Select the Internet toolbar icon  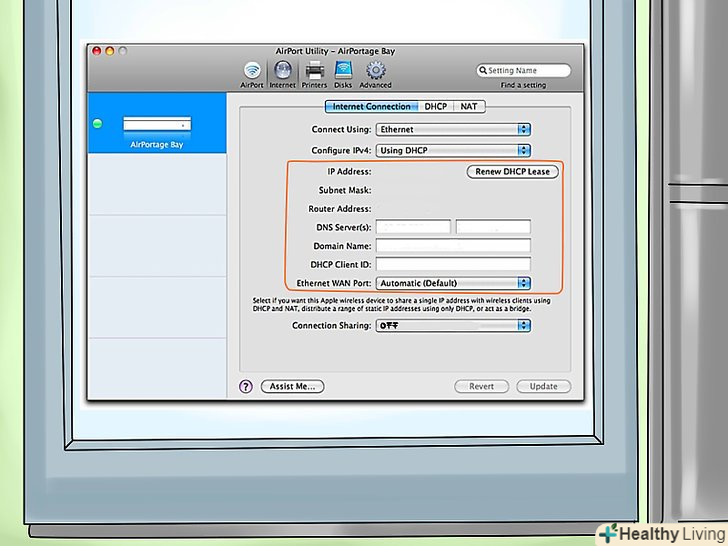tap(282, 74)
